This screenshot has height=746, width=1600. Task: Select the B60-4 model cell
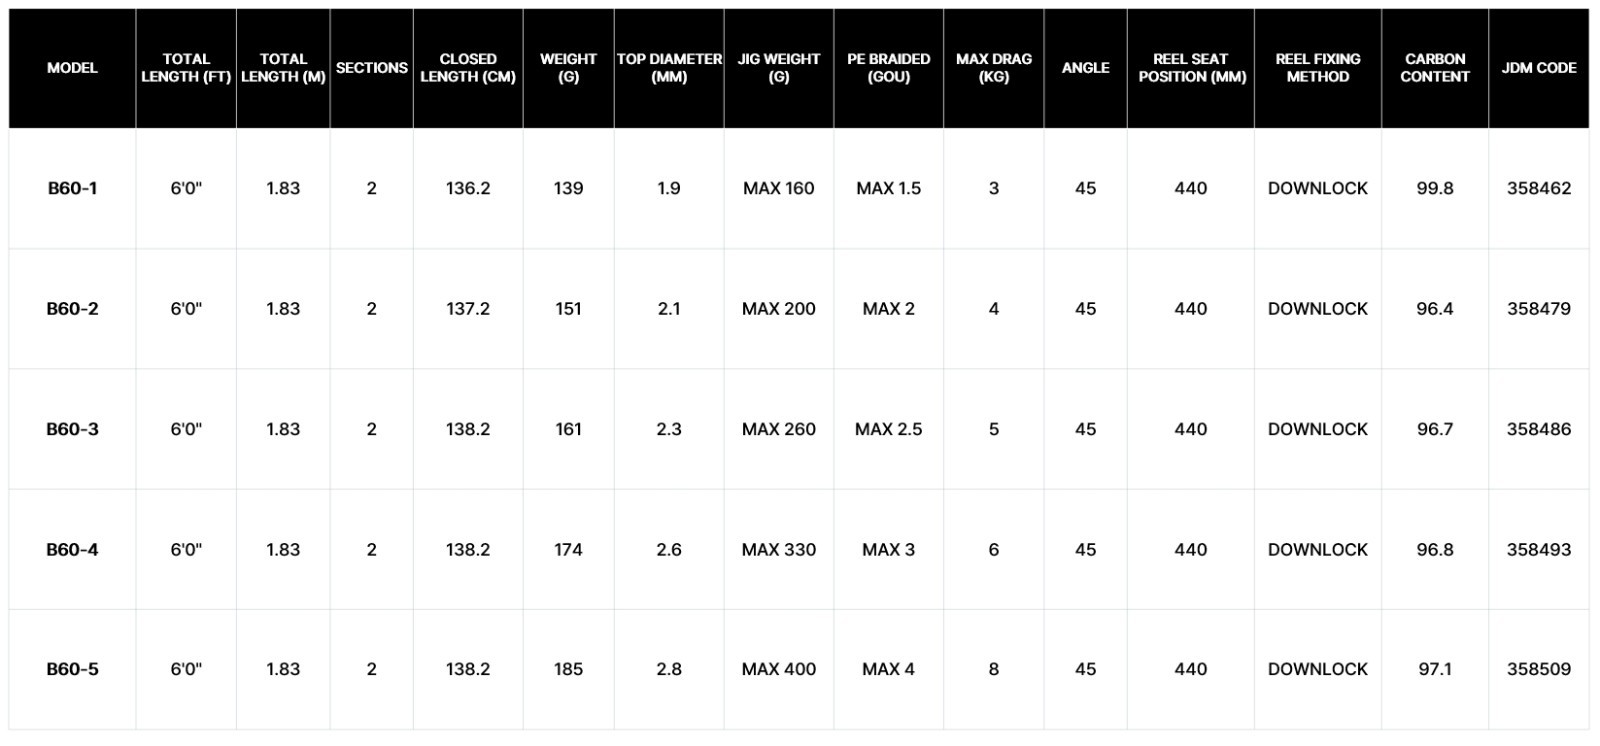coord(72,549)
